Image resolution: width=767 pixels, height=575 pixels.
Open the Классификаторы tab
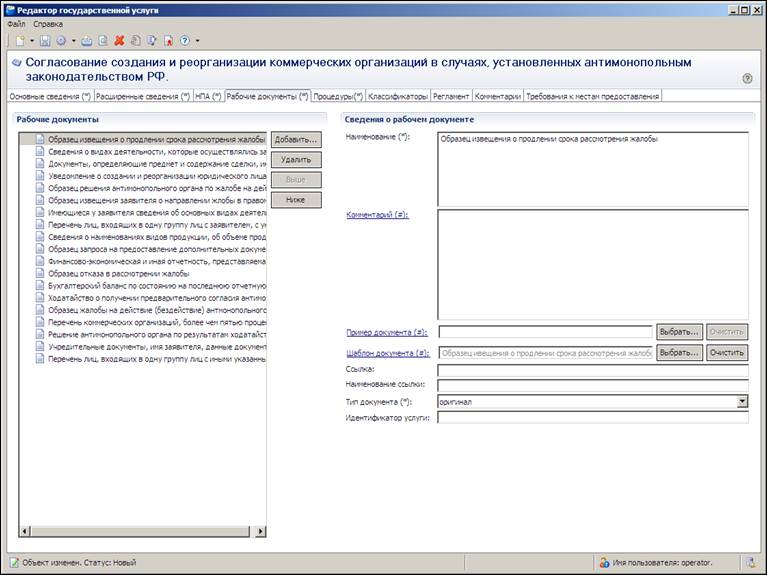coord(398,96)
